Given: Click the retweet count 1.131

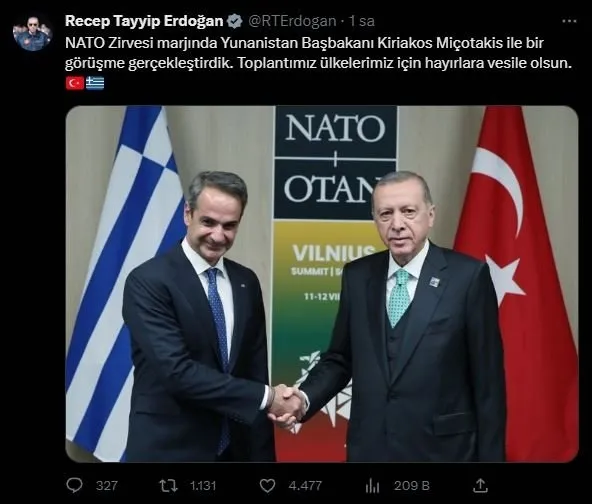Looking at the screenshot, I should coord(203,486).
